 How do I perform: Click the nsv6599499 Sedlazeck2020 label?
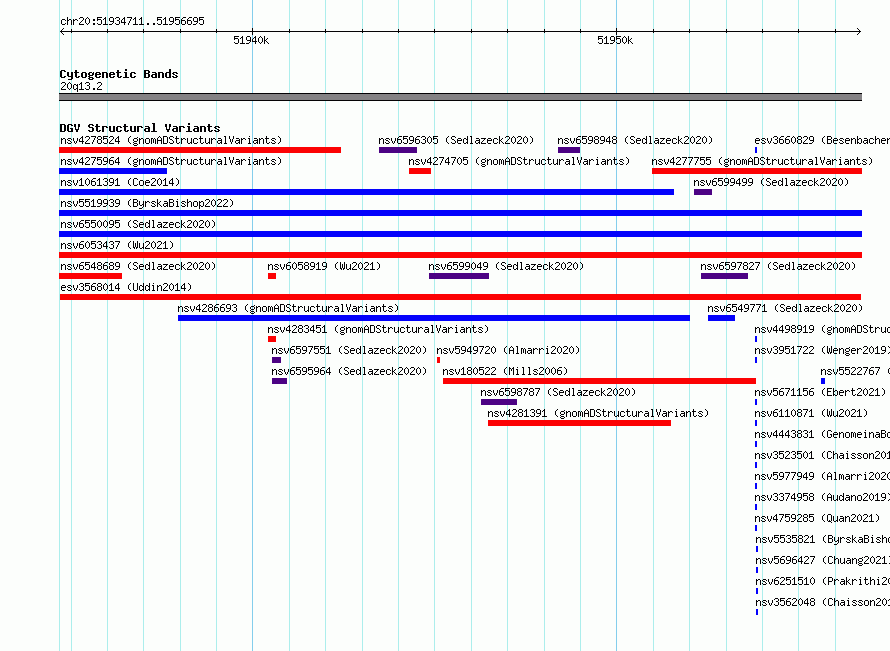tap(771, 182)
